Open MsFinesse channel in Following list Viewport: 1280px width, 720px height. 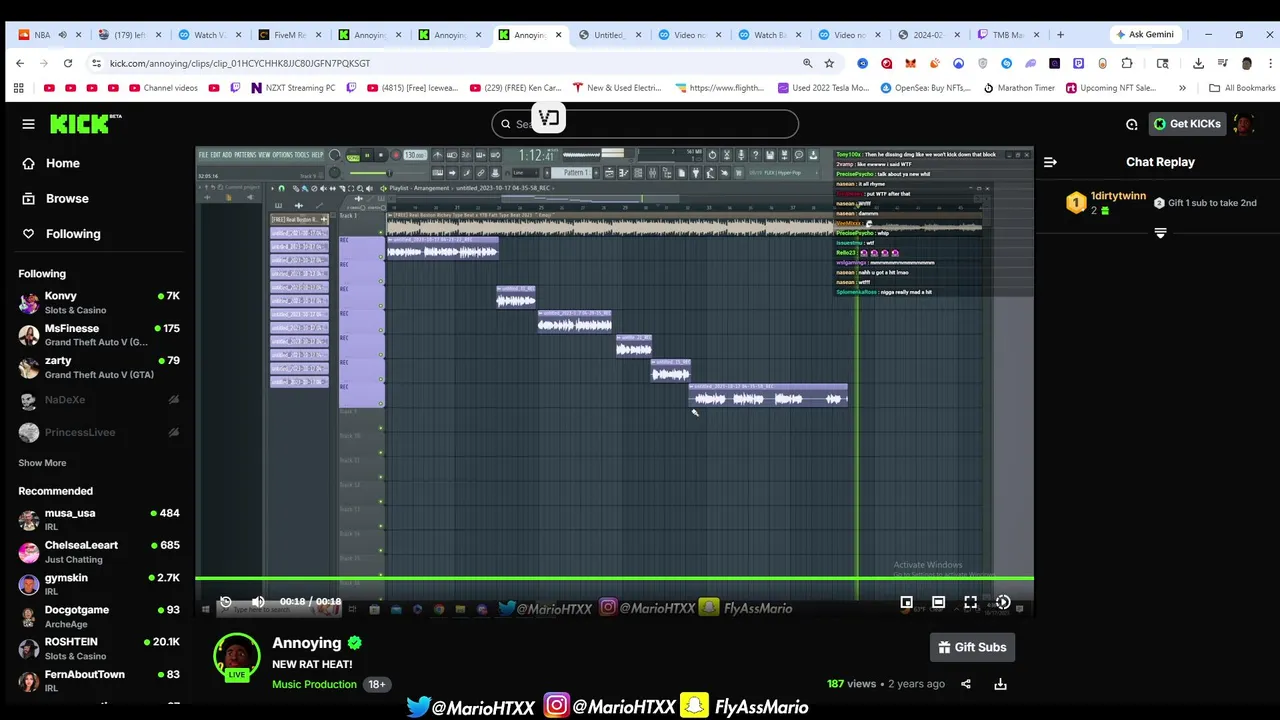click(x=99, y=334)
